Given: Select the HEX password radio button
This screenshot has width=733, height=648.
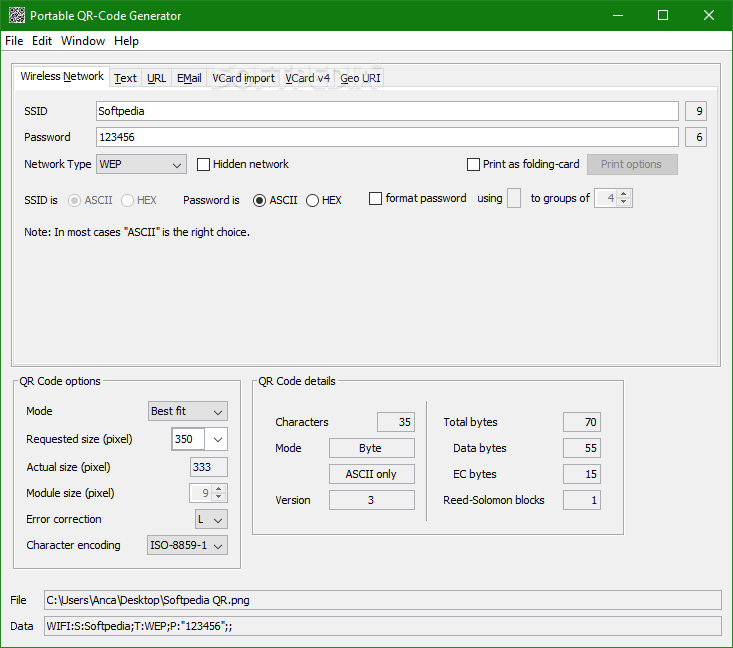Looking at the screenshot, I should [313, 200].
